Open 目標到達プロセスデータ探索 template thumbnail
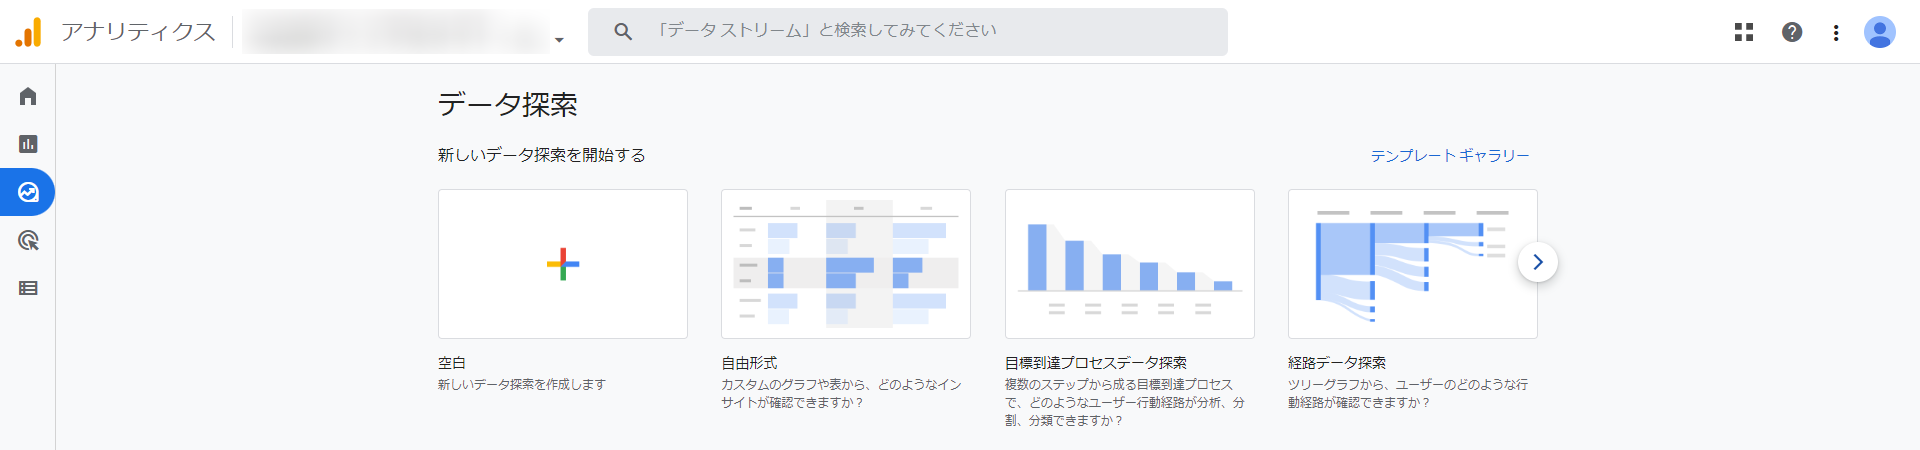1920x450 pixels. click(1130, 264)
